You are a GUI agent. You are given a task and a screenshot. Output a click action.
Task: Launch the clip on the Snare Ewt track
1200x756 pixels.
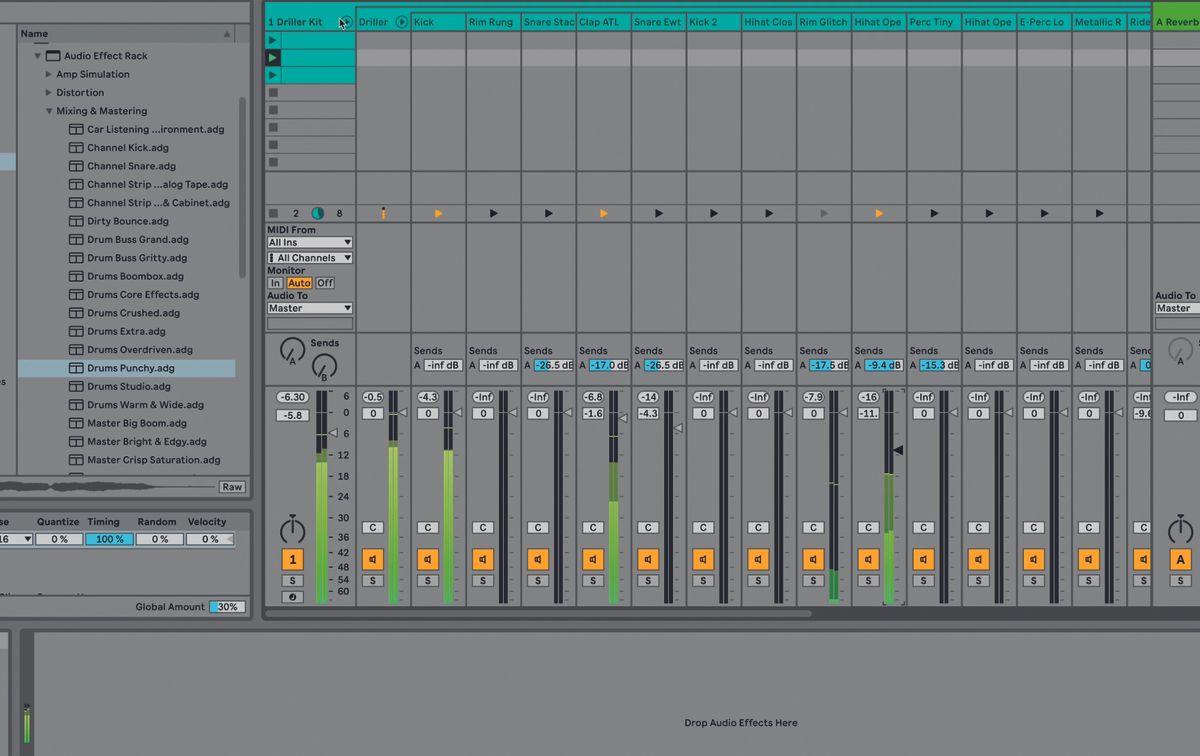(657, 212)
